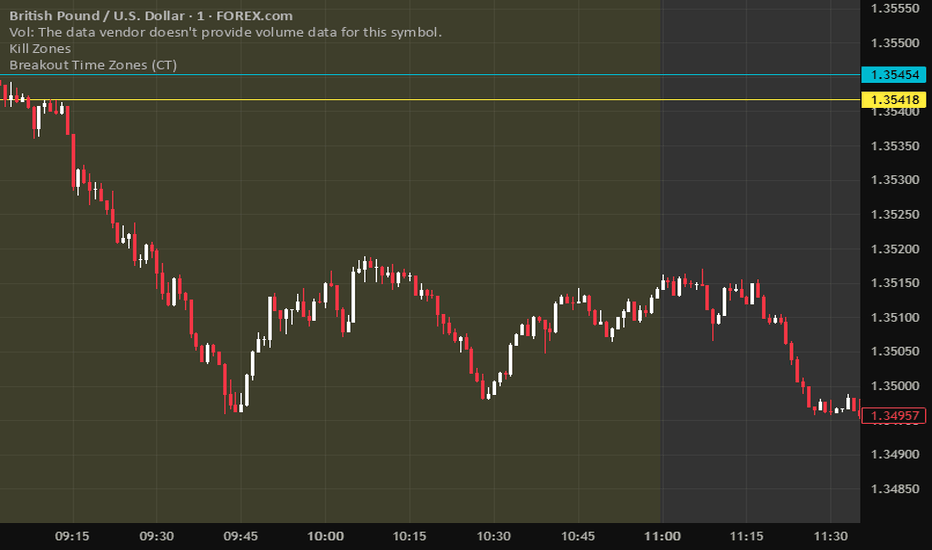
Task: Click the 1.34900 price axis value
Action: coord(895,454)
